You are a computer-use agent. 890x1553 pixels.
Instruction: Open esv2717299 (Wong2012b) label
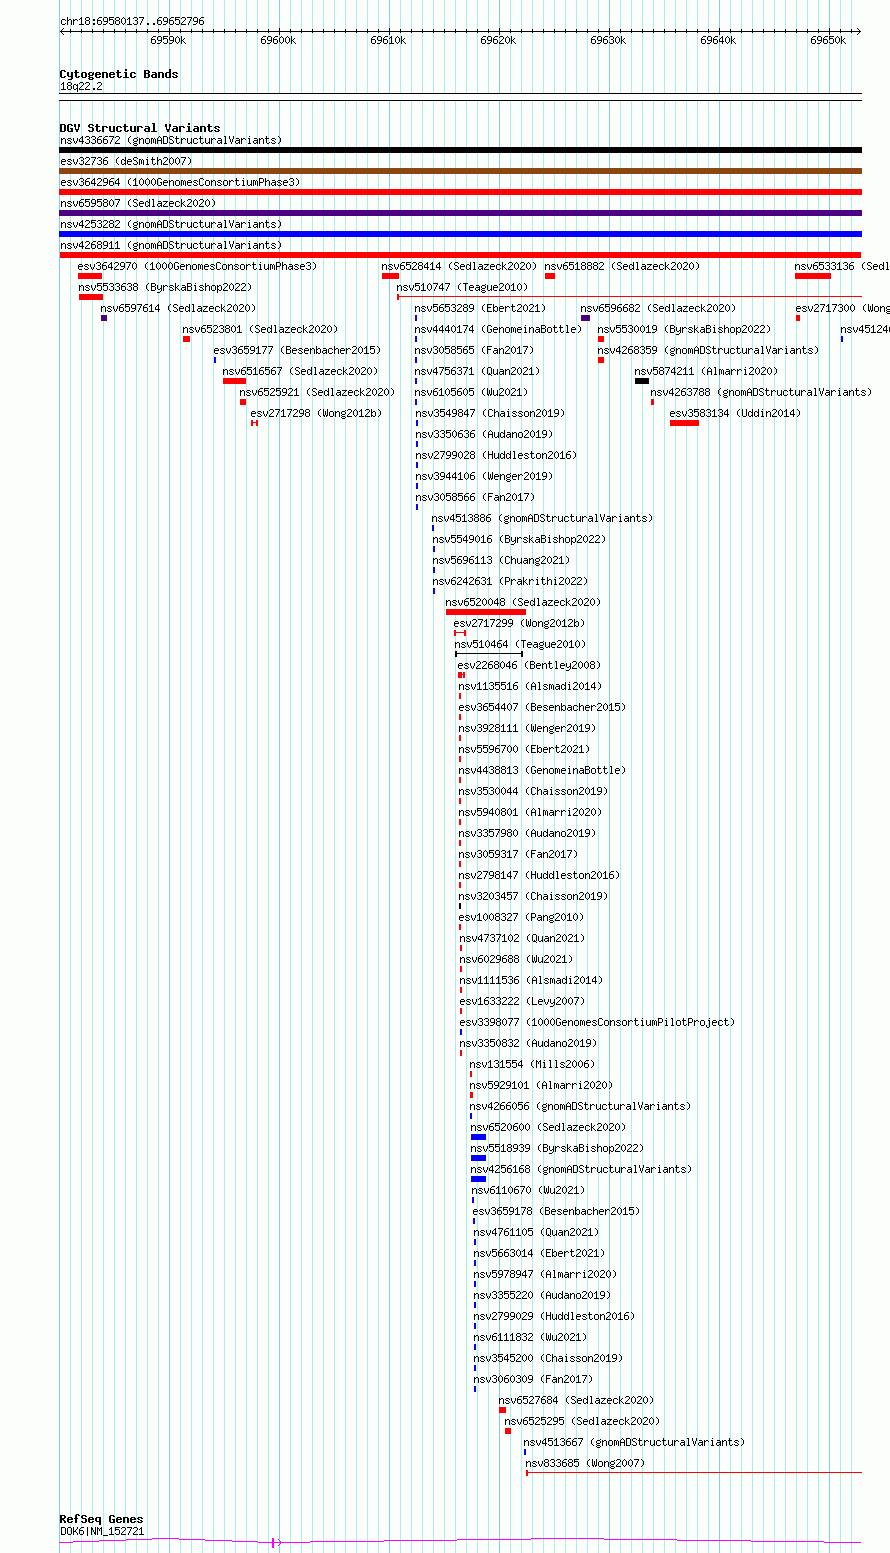519,623
